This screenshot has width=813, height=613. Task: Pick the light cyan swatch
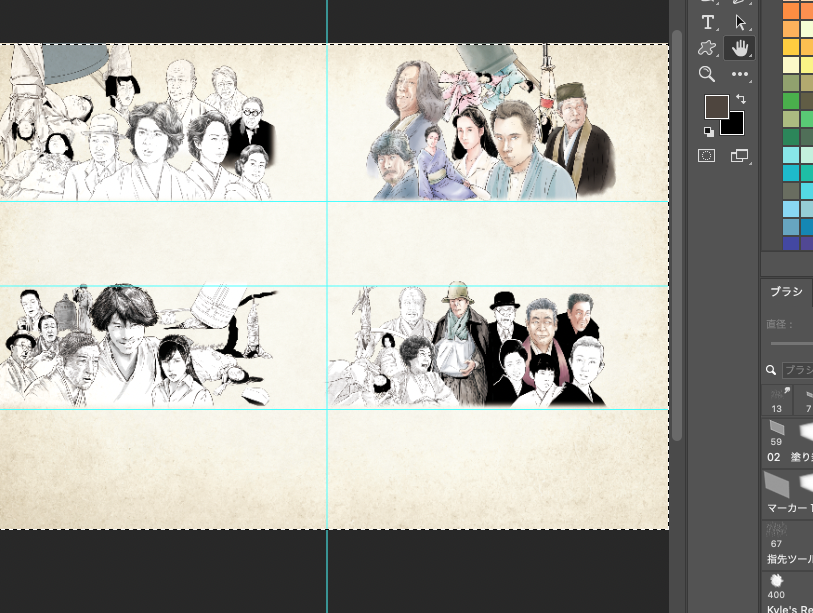[791, 155]
